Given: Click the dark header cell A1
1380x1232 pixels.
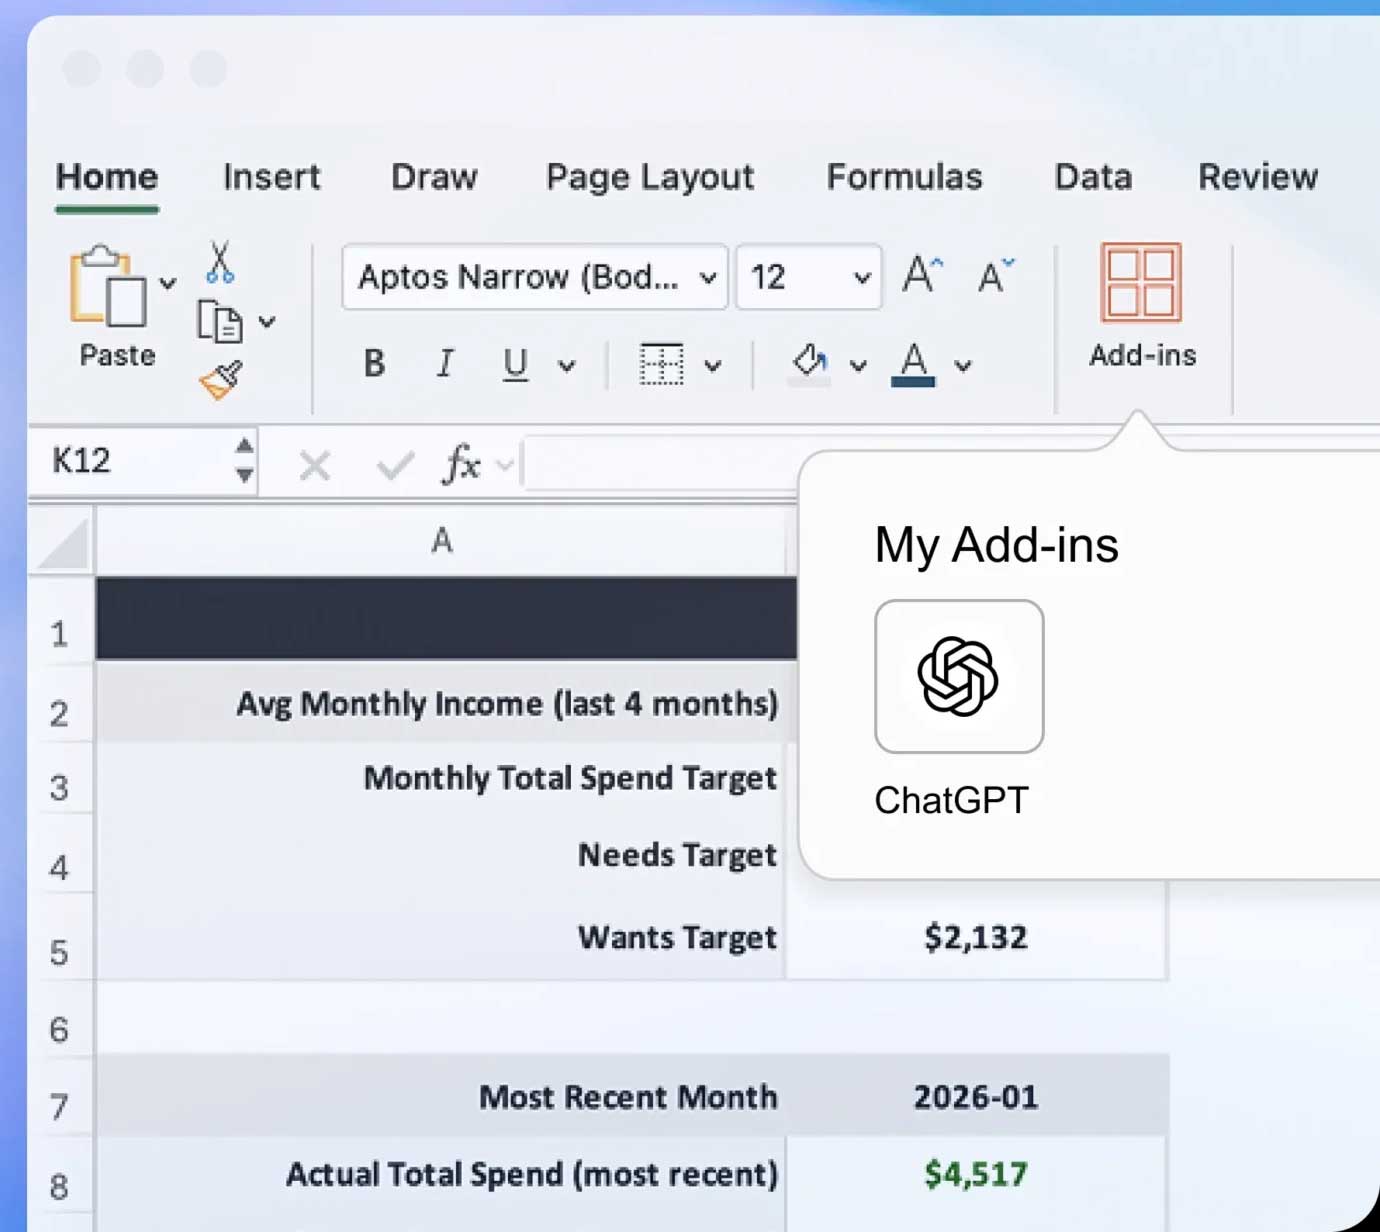Looking at the screenshot, I should point(446,618).
